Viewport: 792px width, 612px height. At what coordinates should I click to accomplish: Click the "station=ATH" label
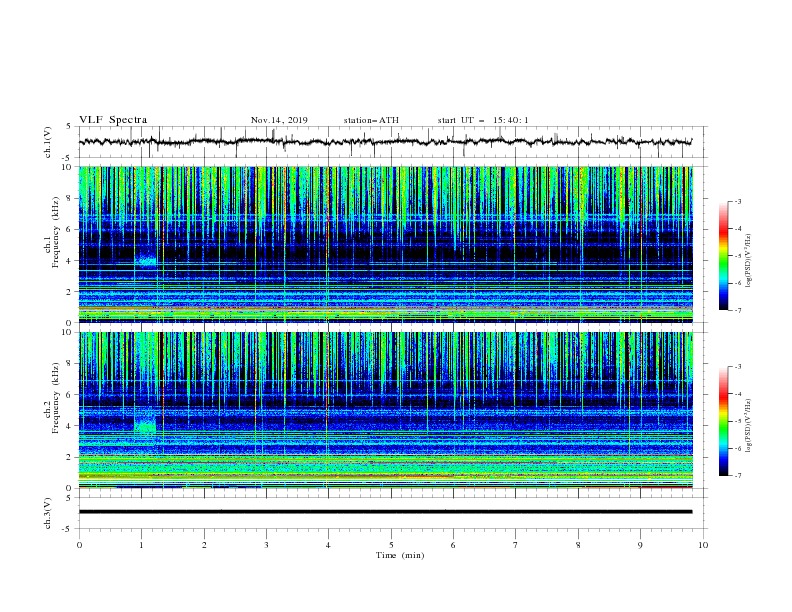371,120
